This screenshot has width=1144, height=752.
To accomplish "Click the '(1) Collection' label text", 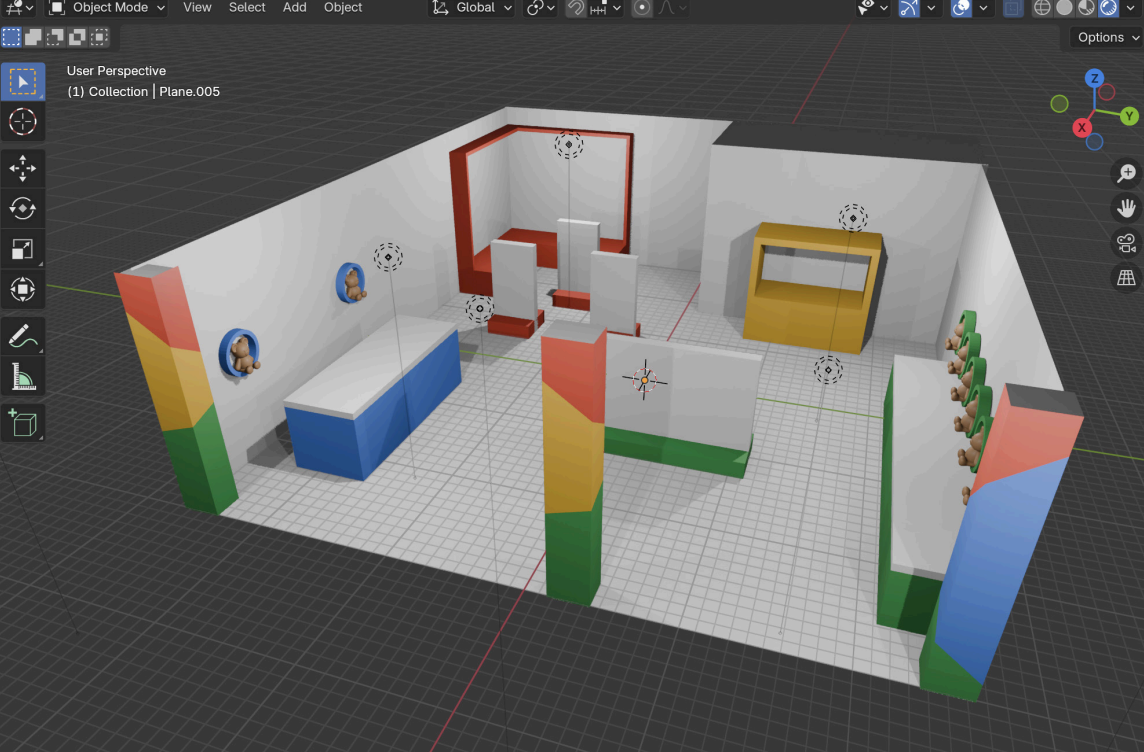I will click(x=107, y=92).
